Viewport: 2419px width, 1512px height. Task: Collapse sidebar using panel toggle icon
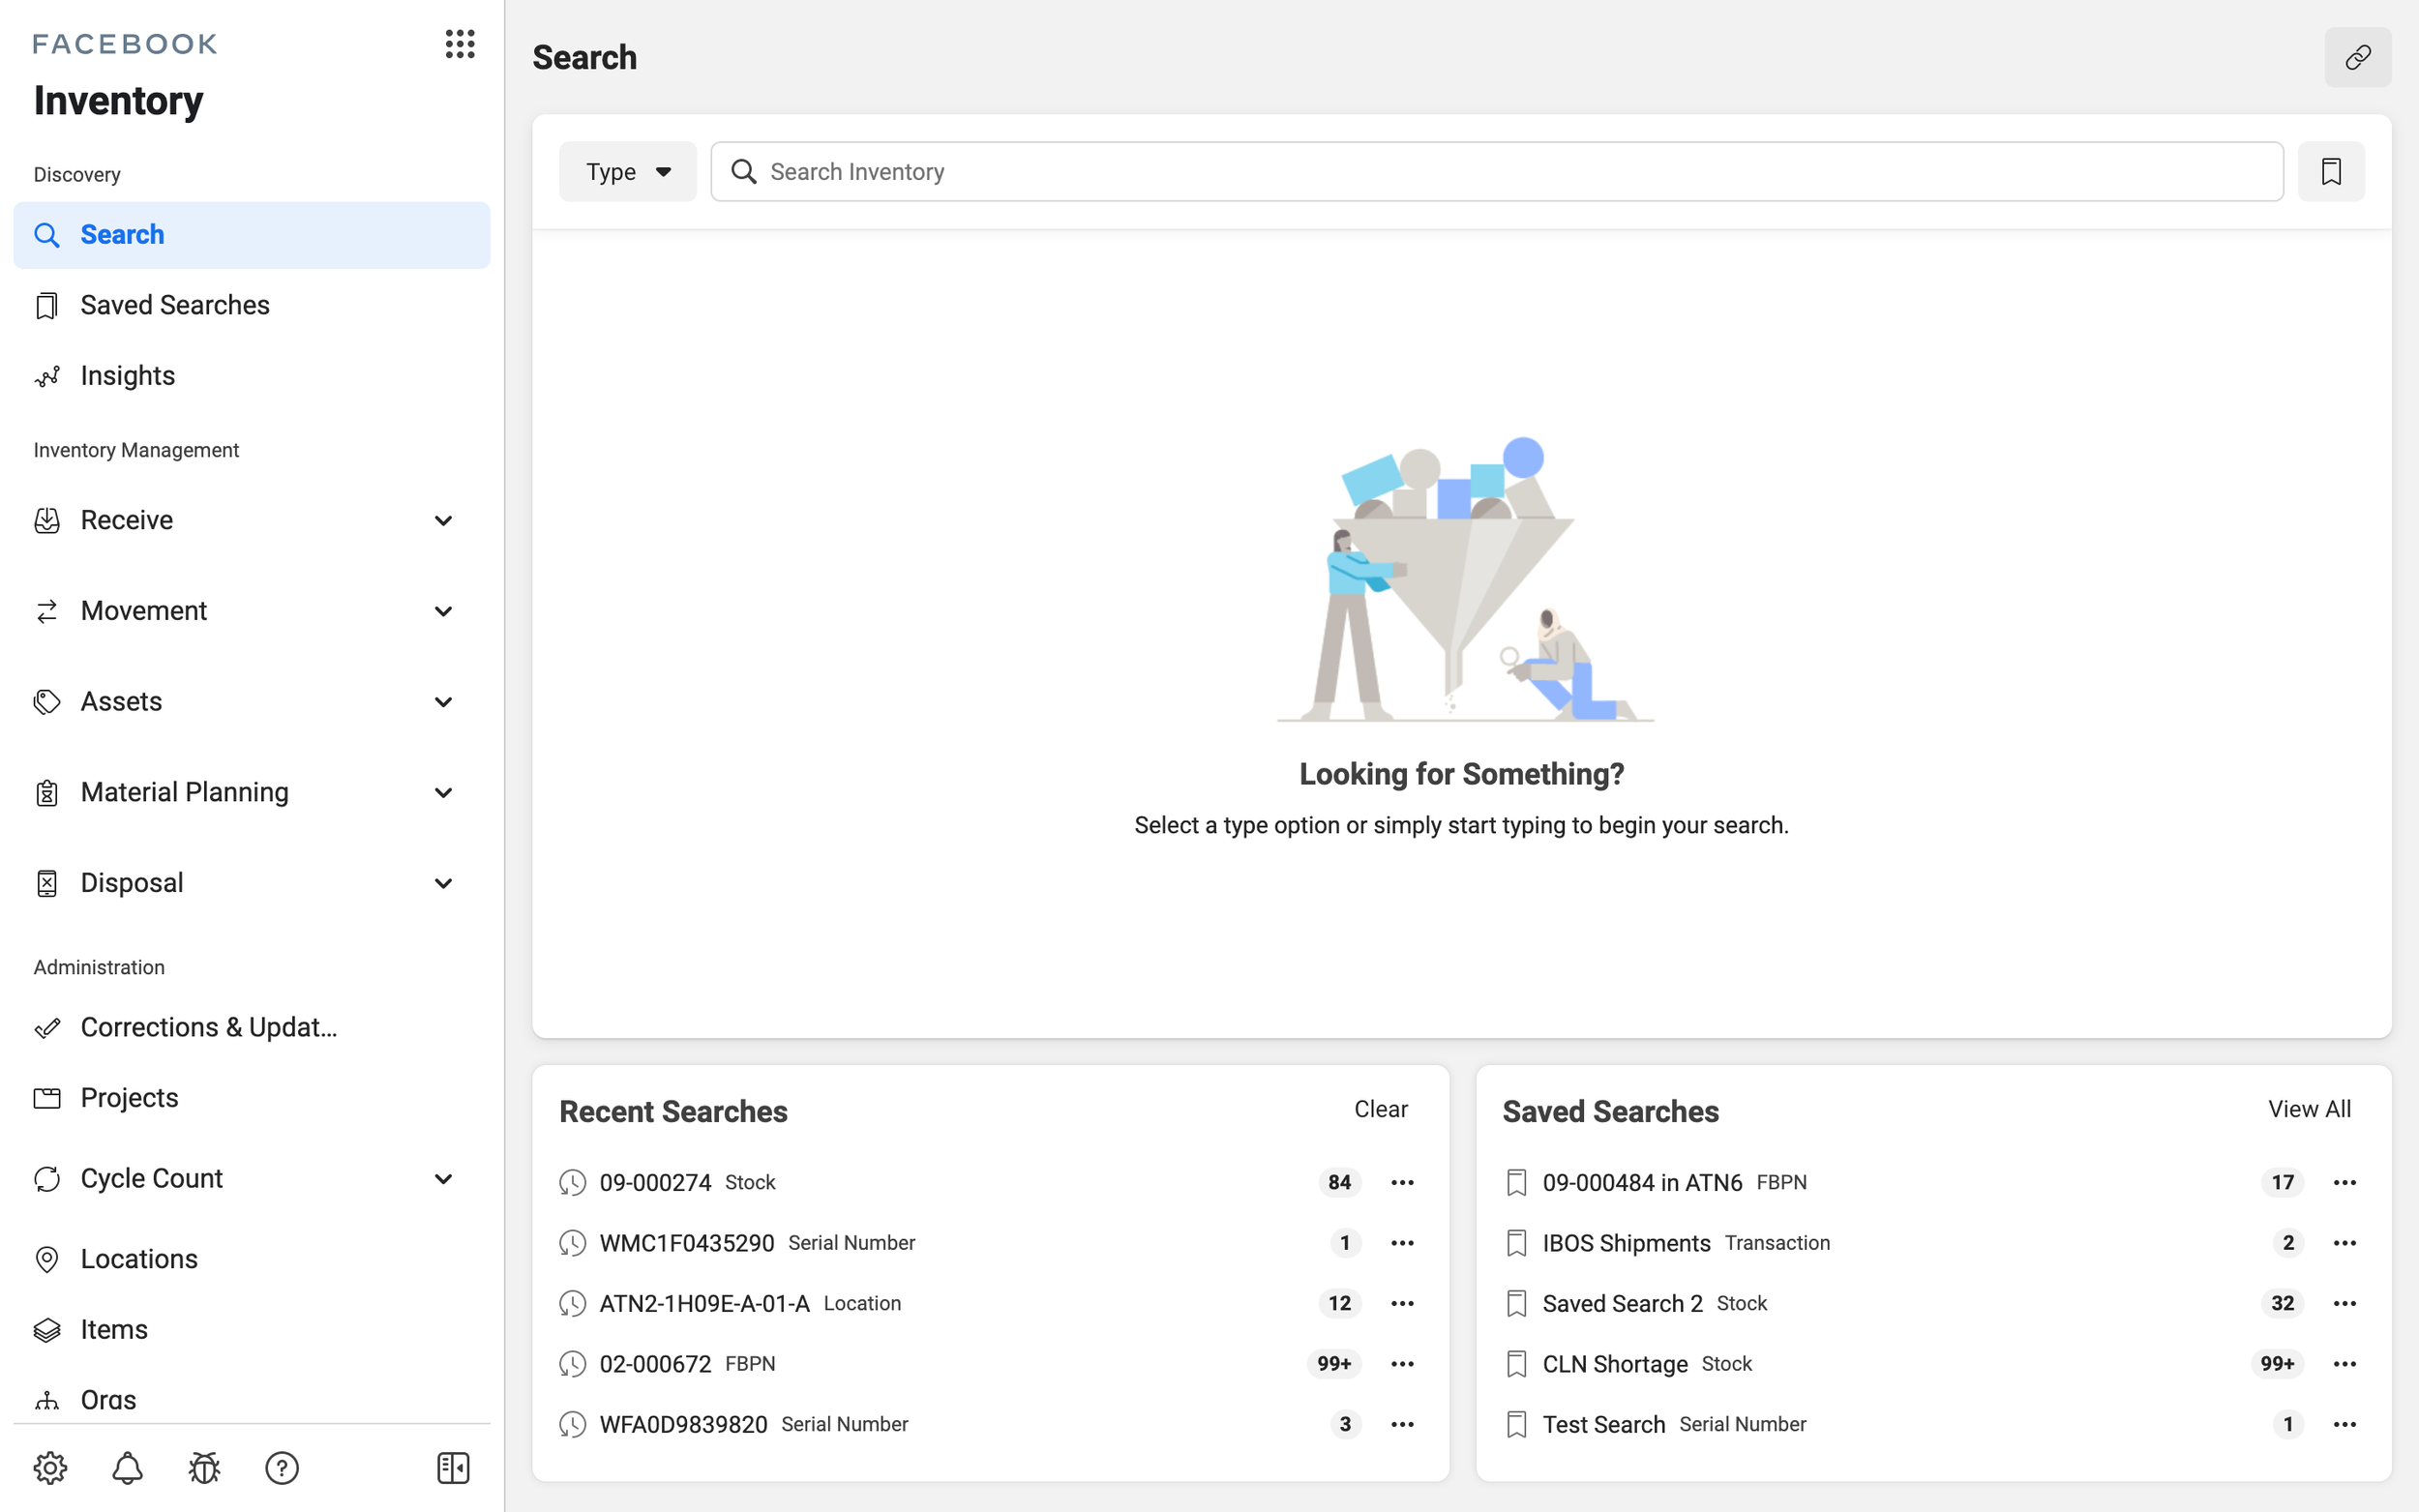453,1467
